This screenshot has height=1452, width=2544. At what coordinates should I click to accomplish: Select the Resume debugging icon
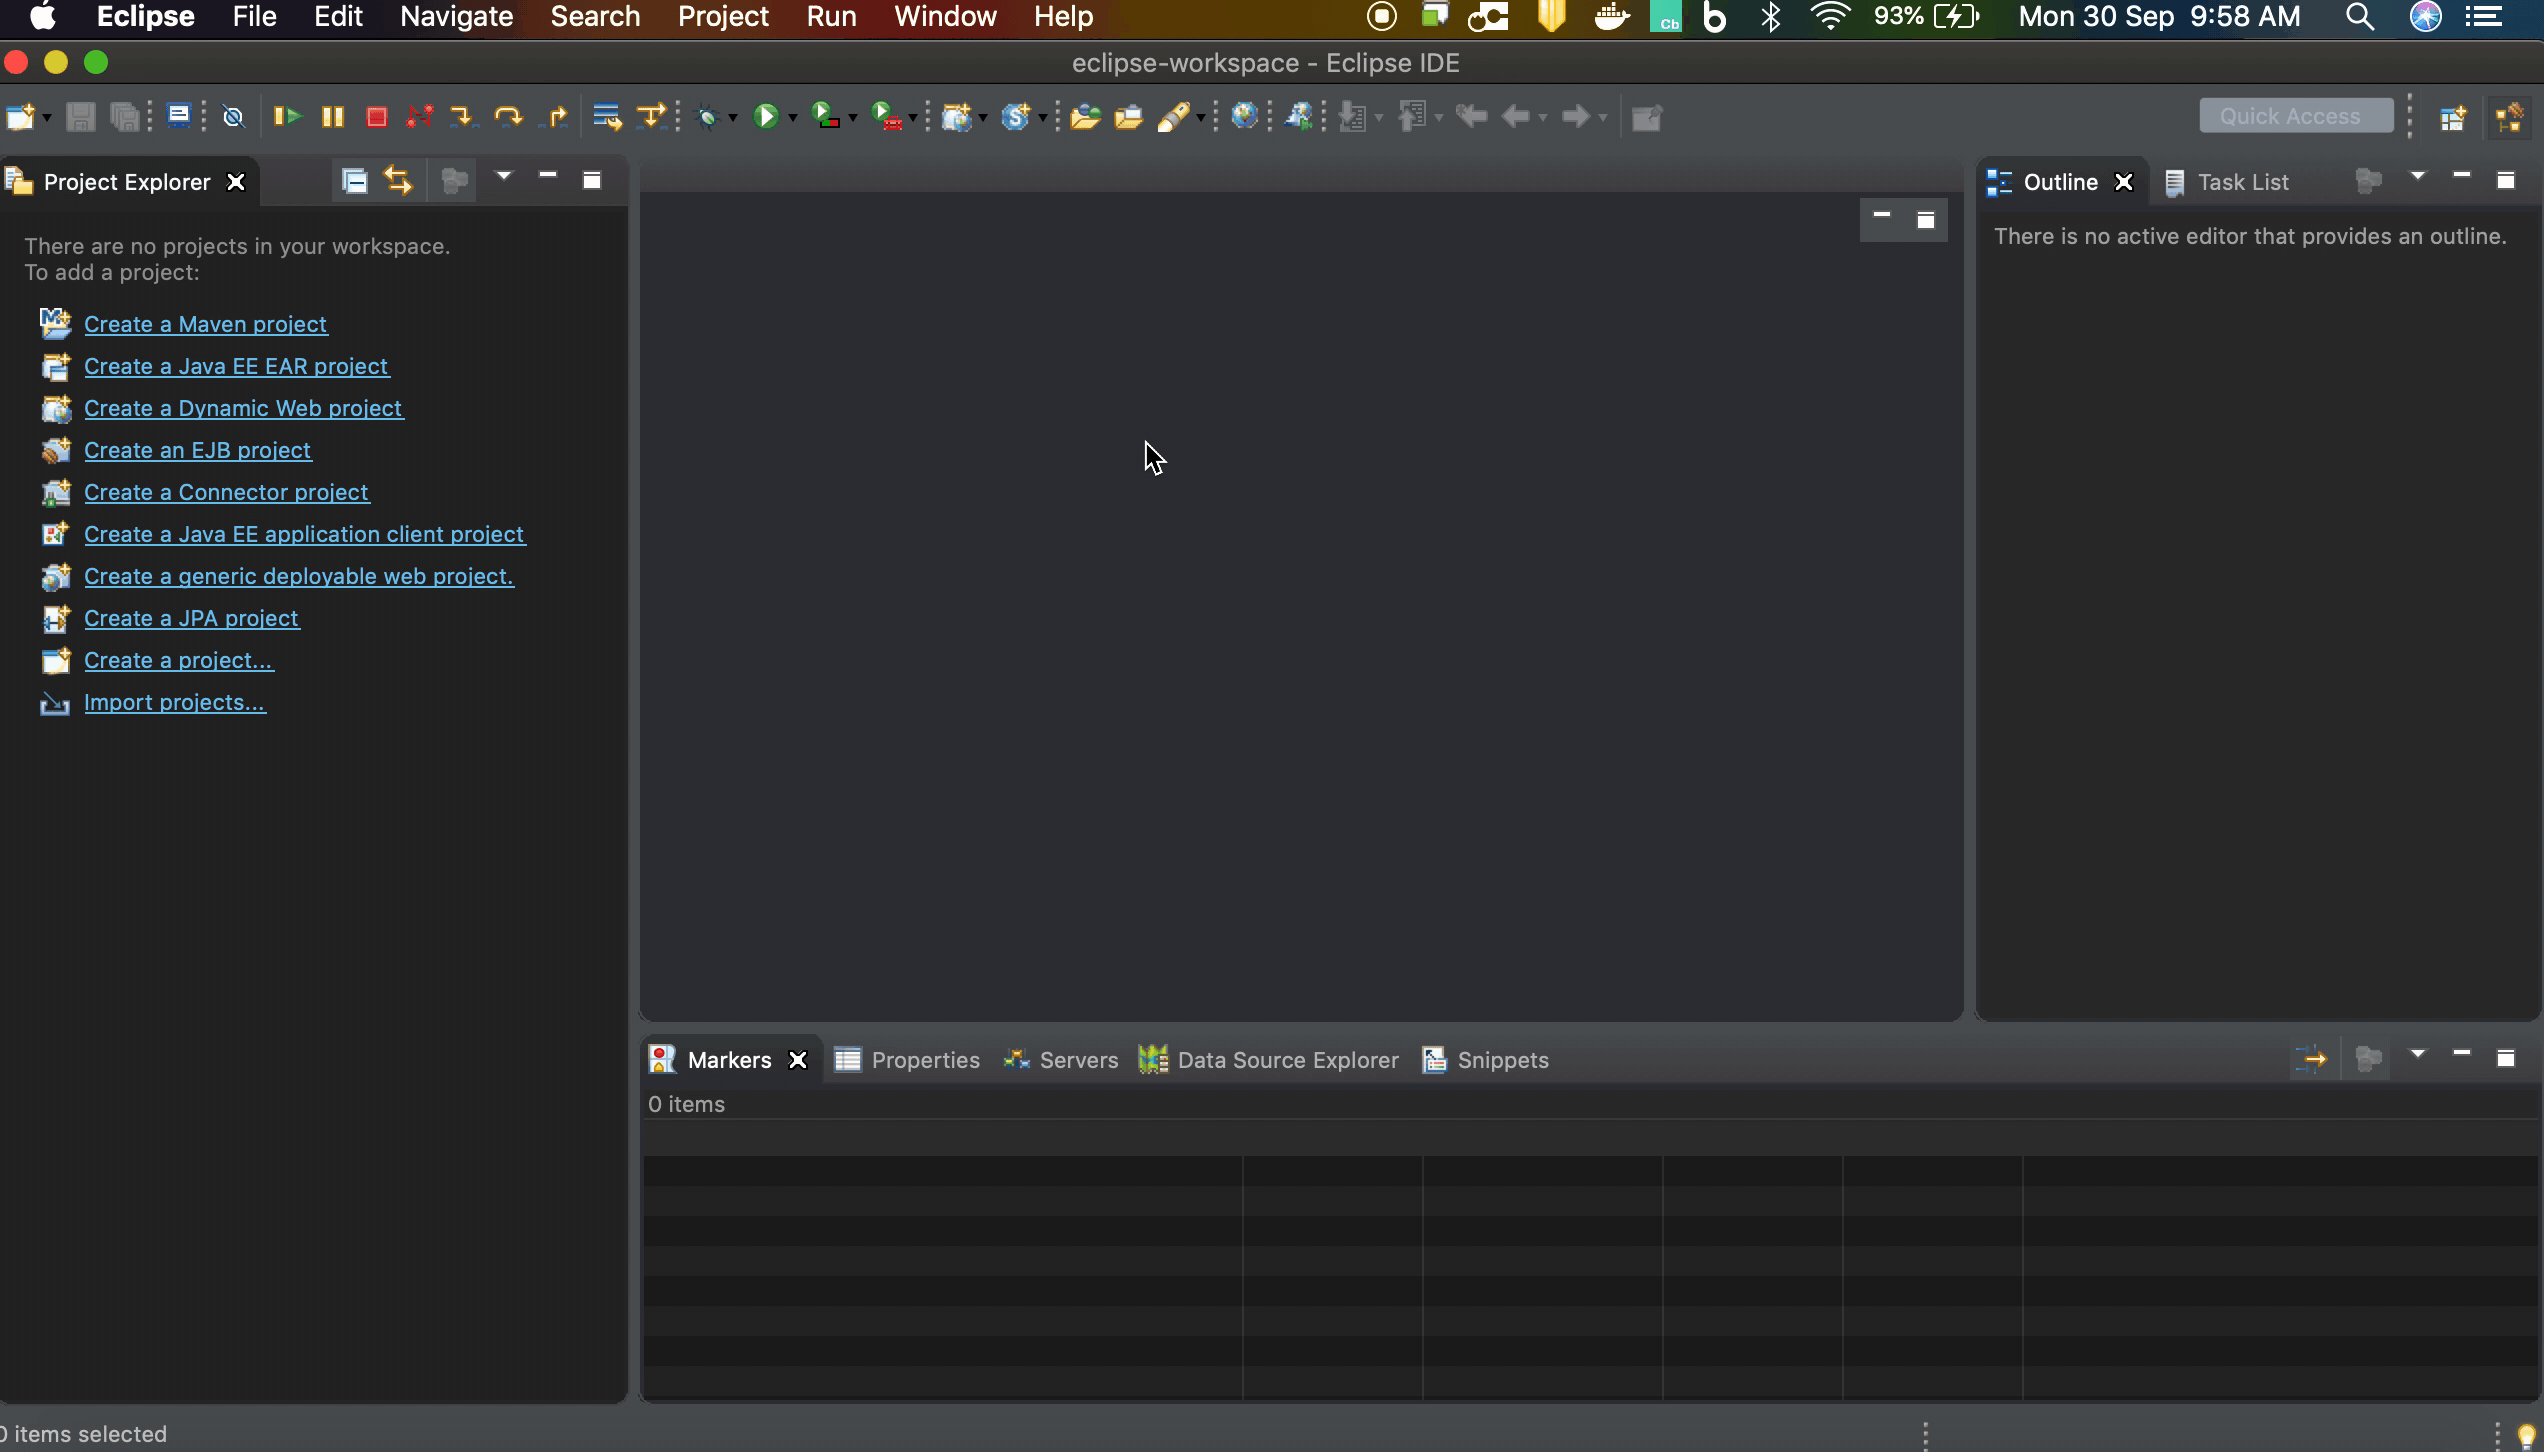(x=287, y=116)
